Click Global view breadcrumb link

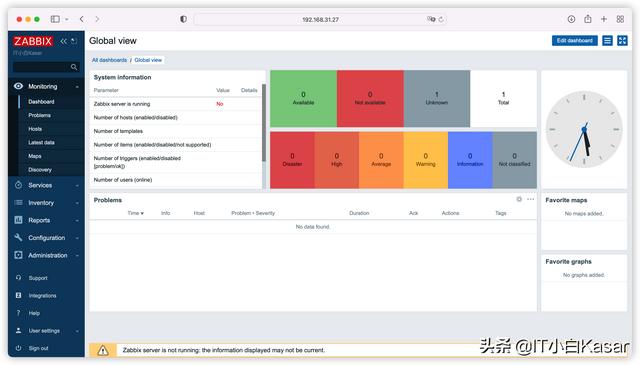click(x=148, y=60)
